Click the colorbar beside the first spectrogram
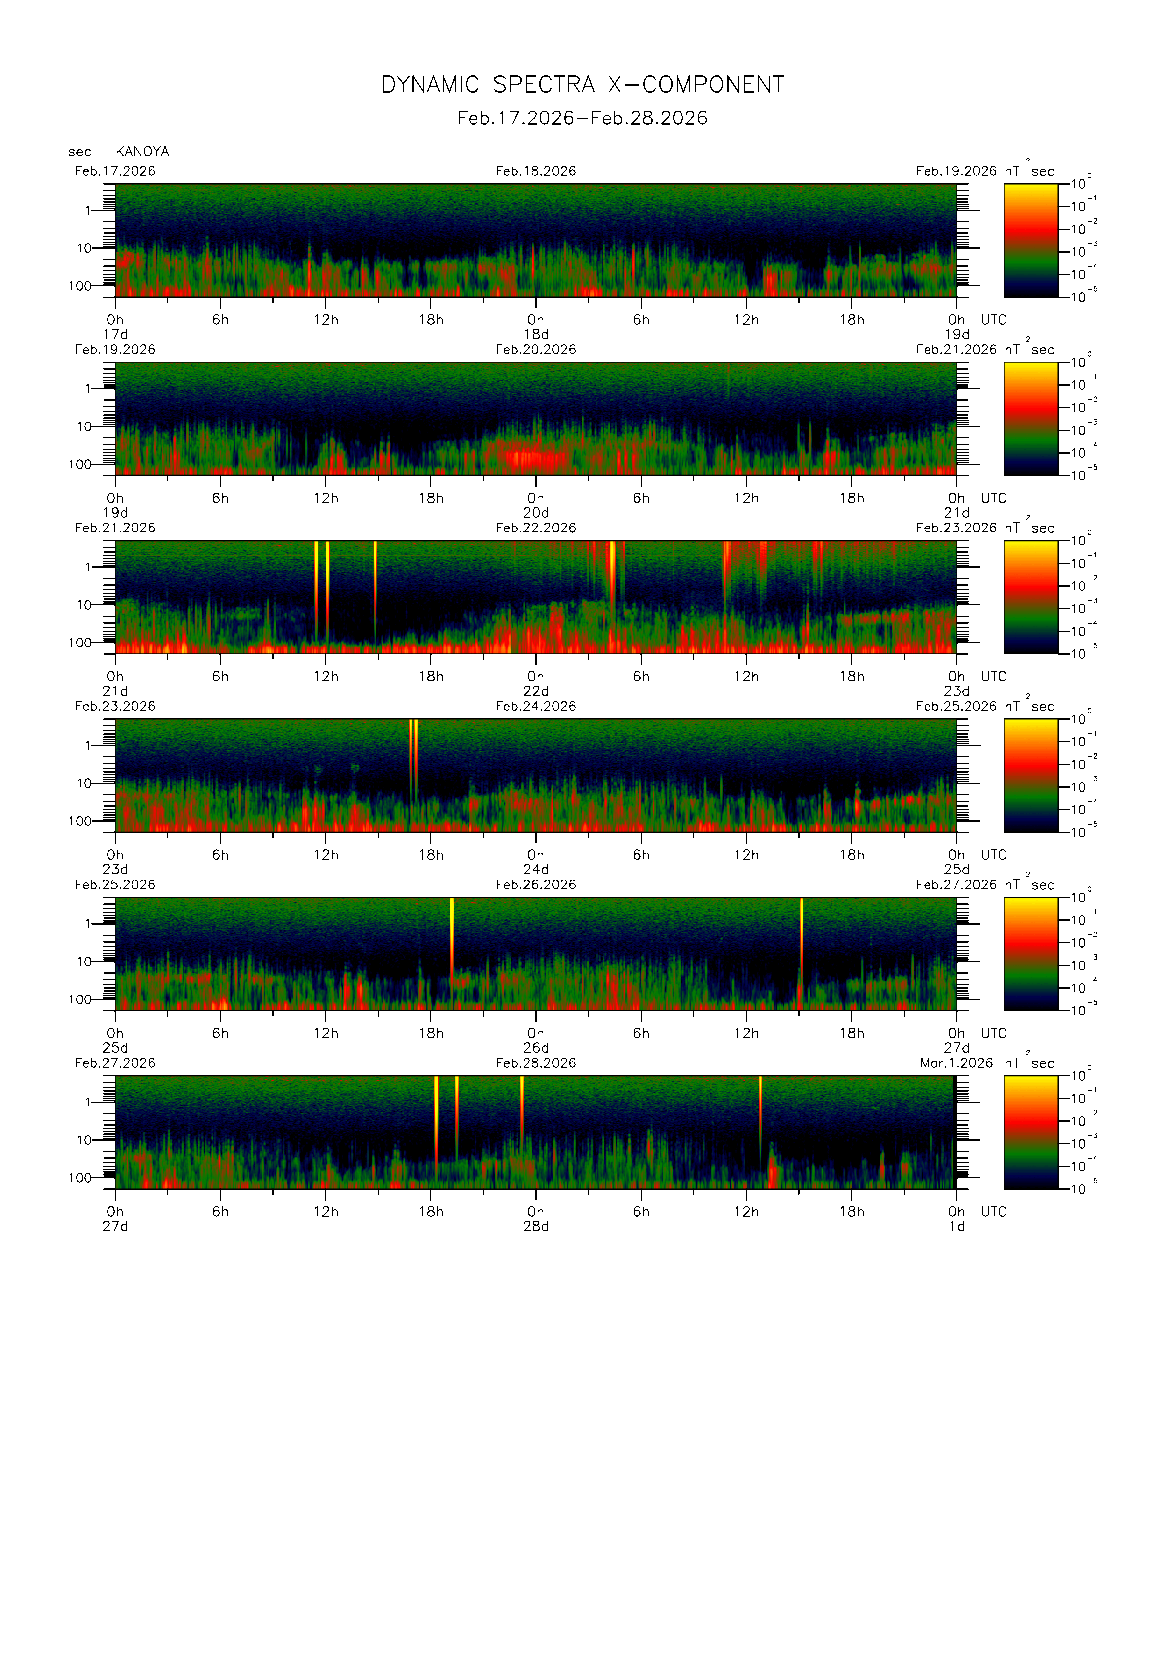 (1030, 240)
